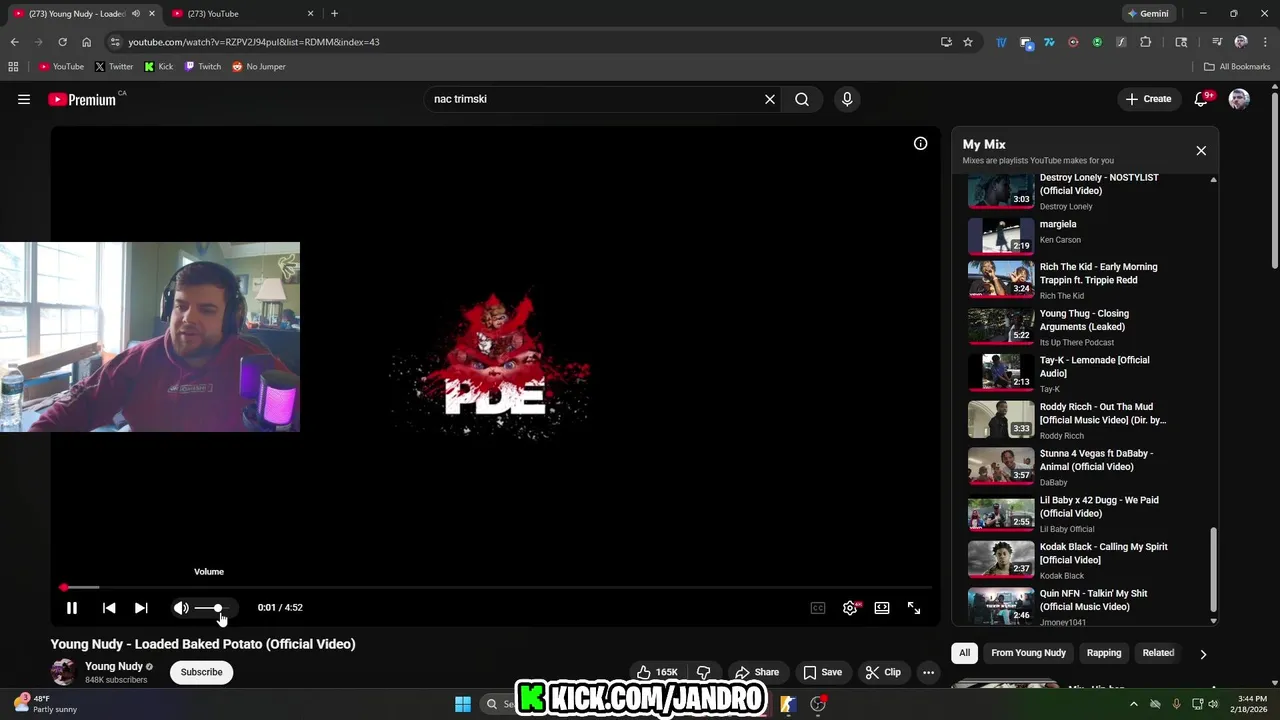Open Gemini in the browser title bar

1147,14
